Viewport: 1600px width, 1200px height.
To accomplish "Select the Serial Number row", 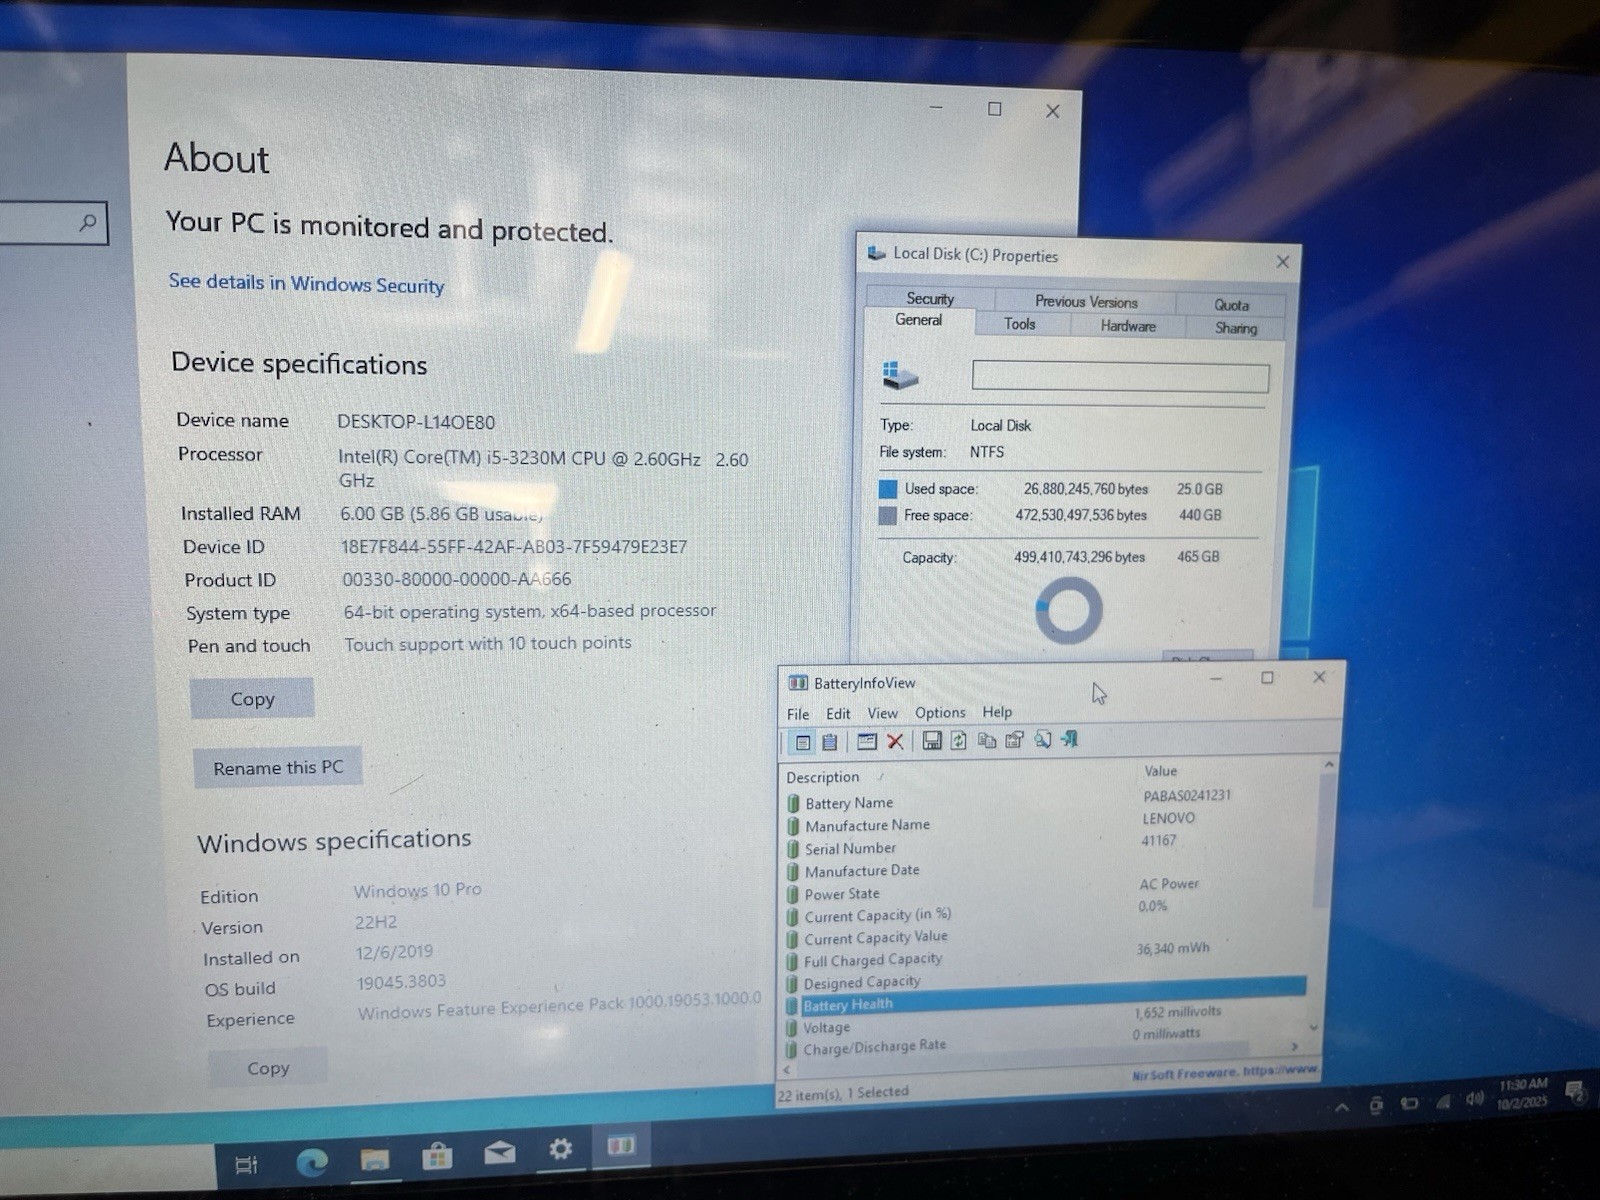I will point(1045,846).
